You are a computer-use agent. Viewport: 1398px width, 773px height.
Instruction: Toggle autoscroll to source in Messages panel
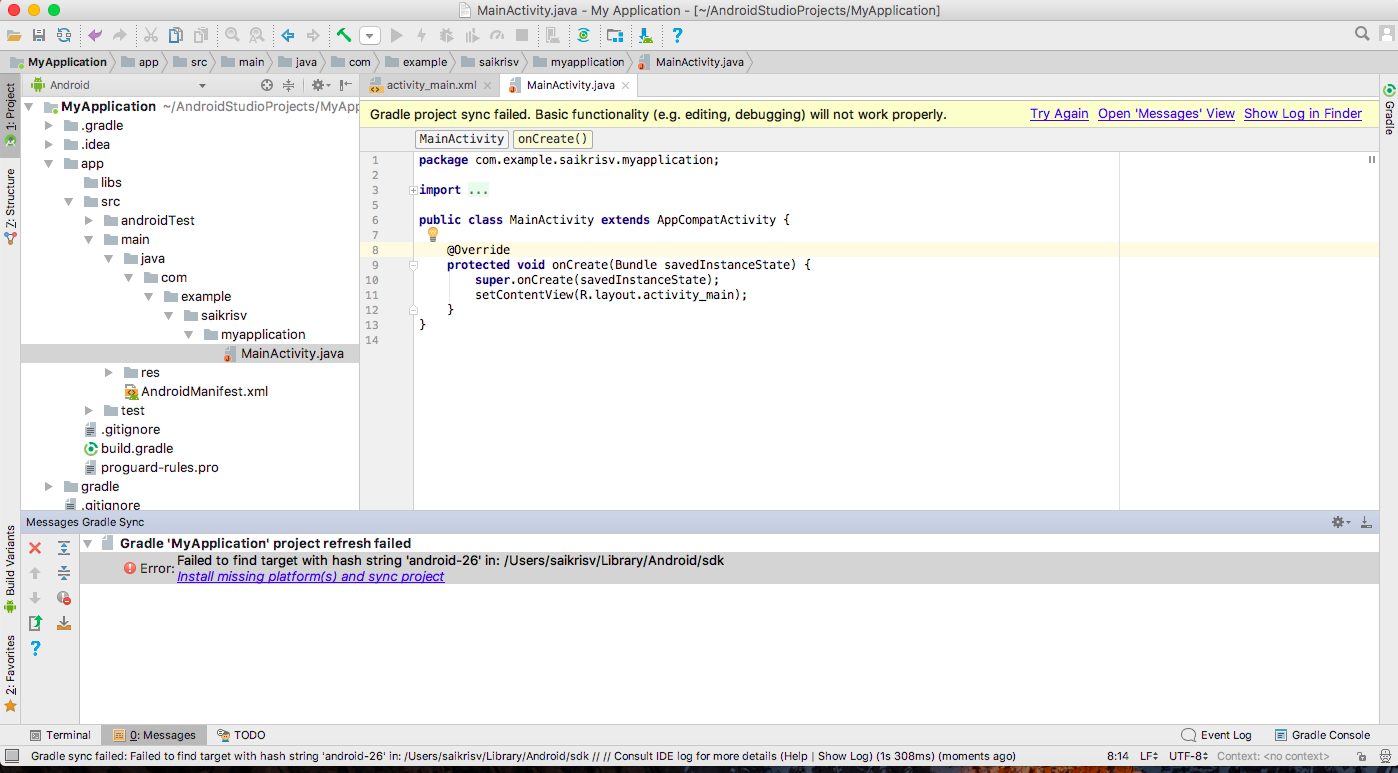pos(64,623)
